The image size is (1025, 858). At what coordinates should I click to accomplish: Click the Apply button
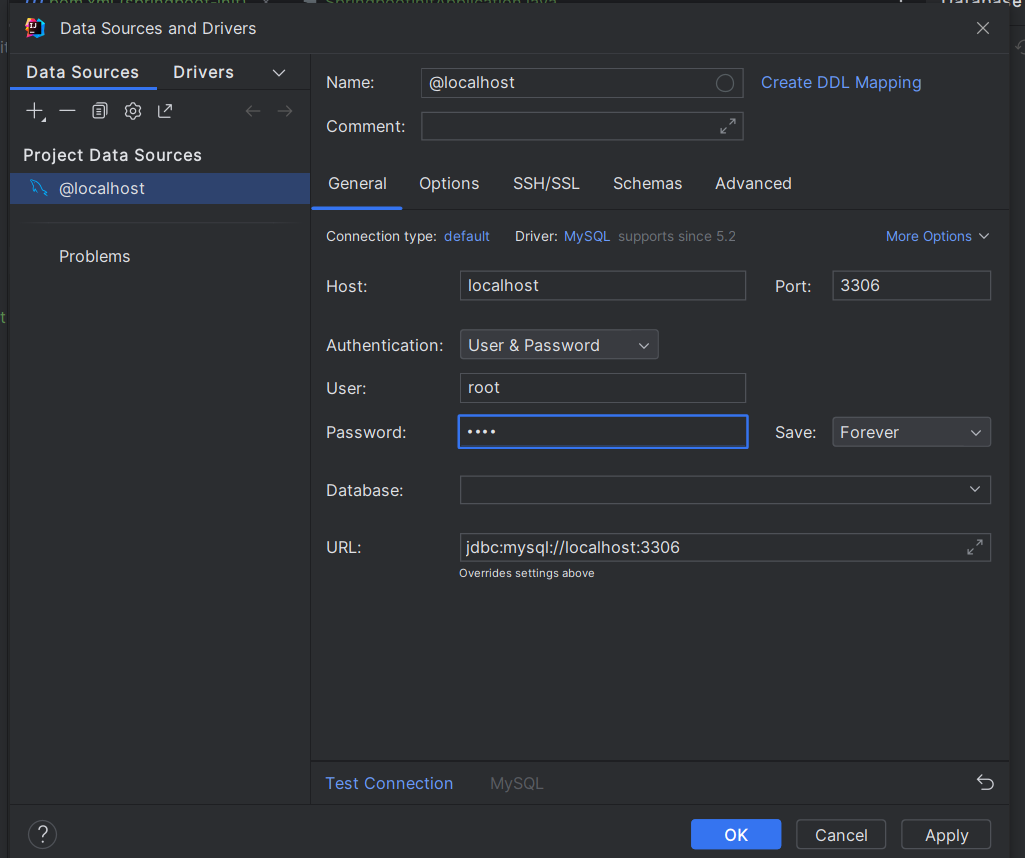click(x=946, y=834)
